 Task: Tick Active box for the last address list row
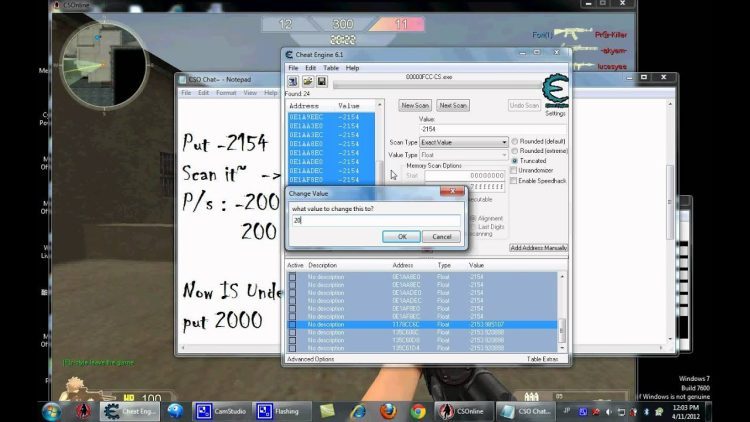[292, 348]
